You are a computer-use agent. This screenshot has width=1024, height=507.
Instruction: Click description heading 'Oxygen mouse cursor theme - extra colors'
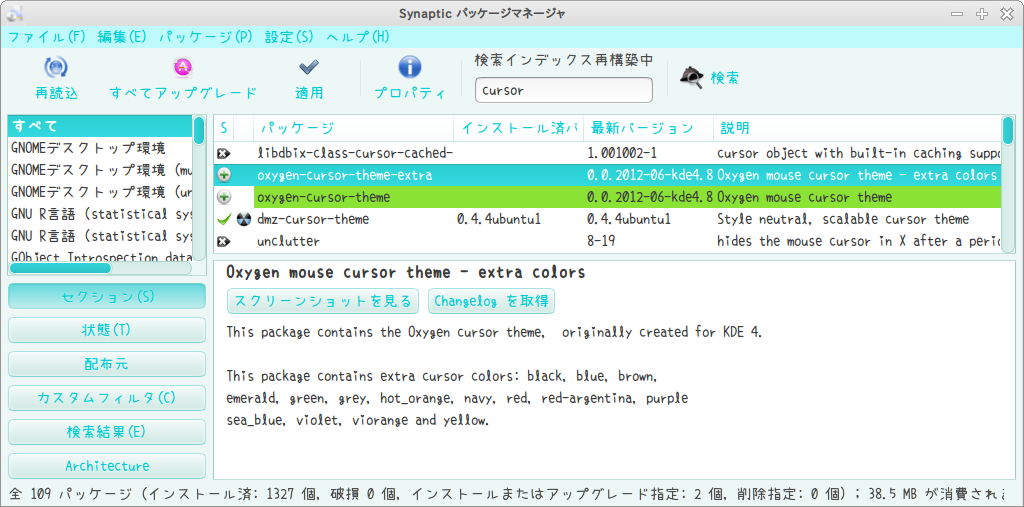tap(405, 272)
